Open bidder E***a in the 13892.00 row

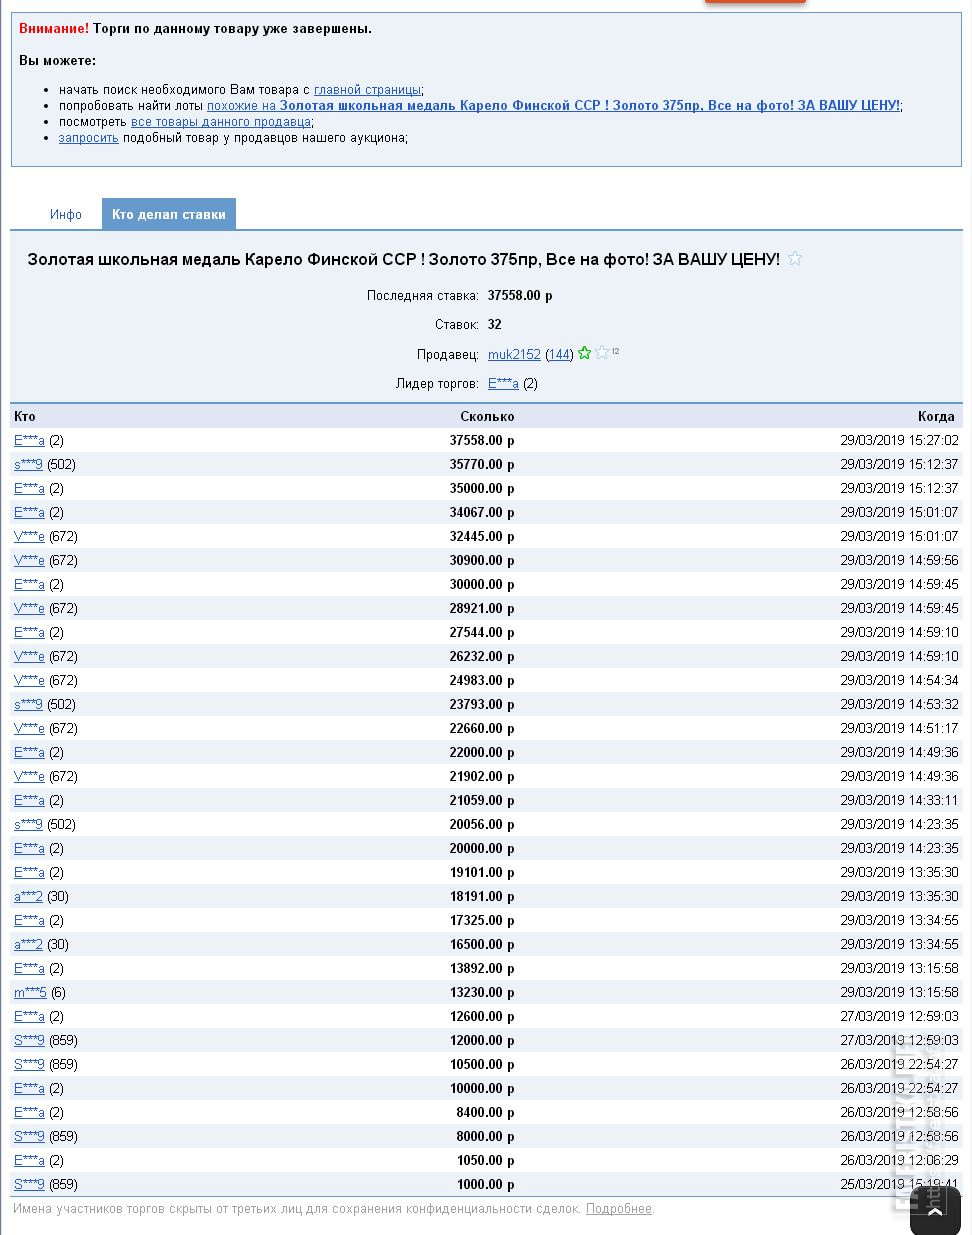29,969
